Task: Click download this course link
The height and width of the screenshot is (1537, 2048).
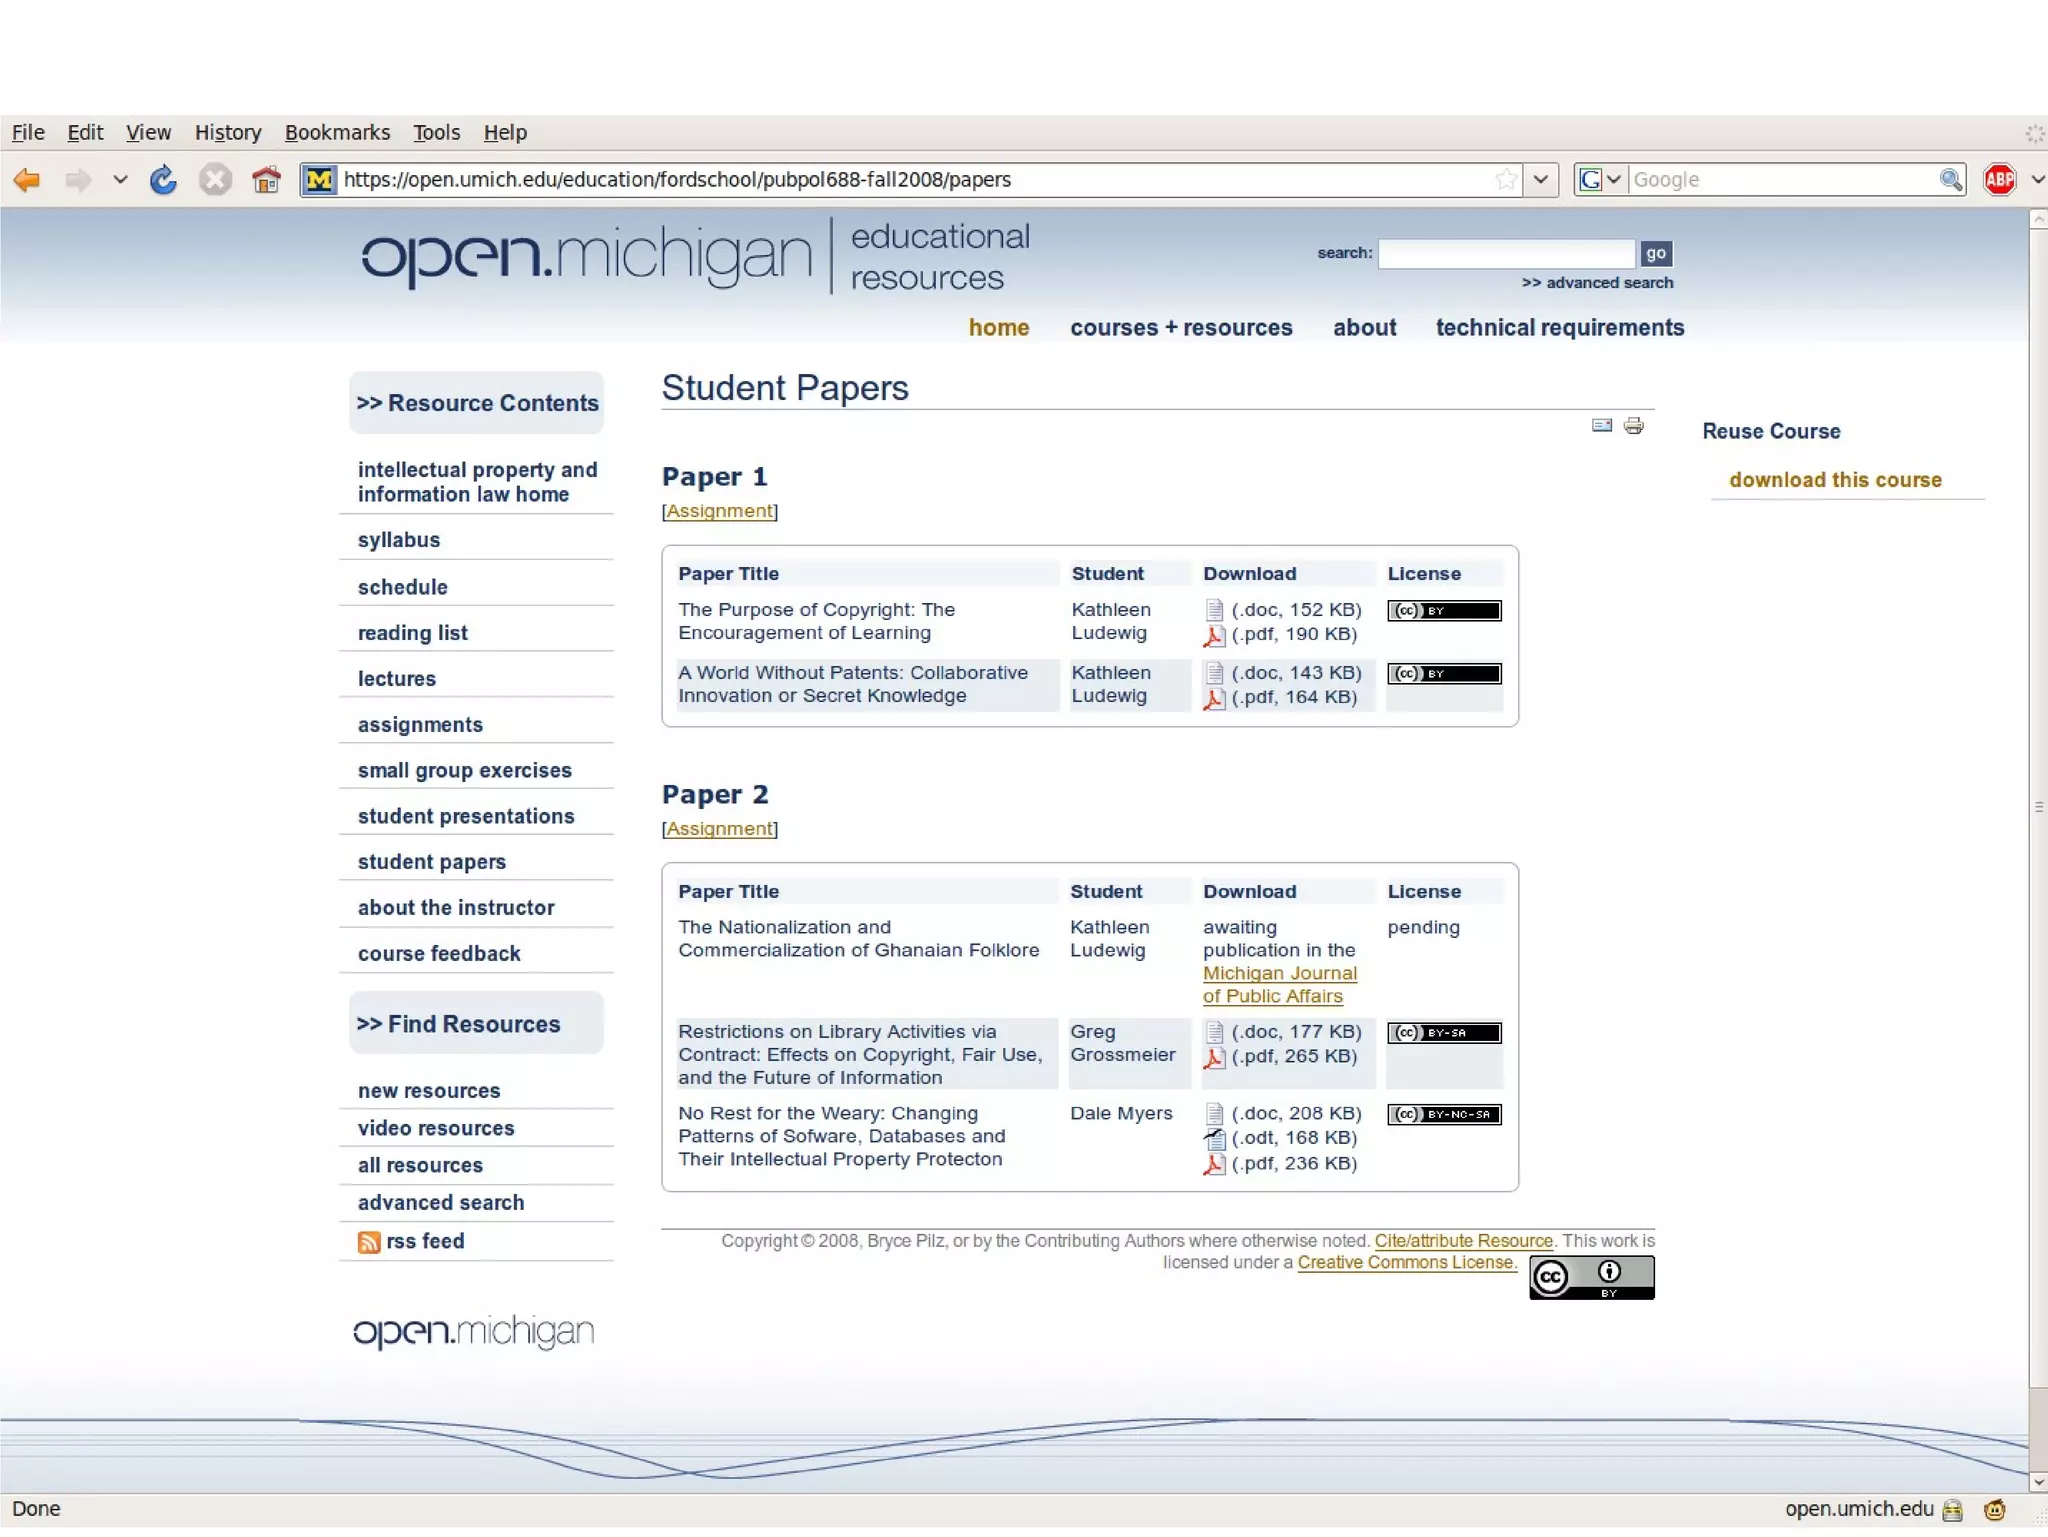Action: coord(1835,480)
